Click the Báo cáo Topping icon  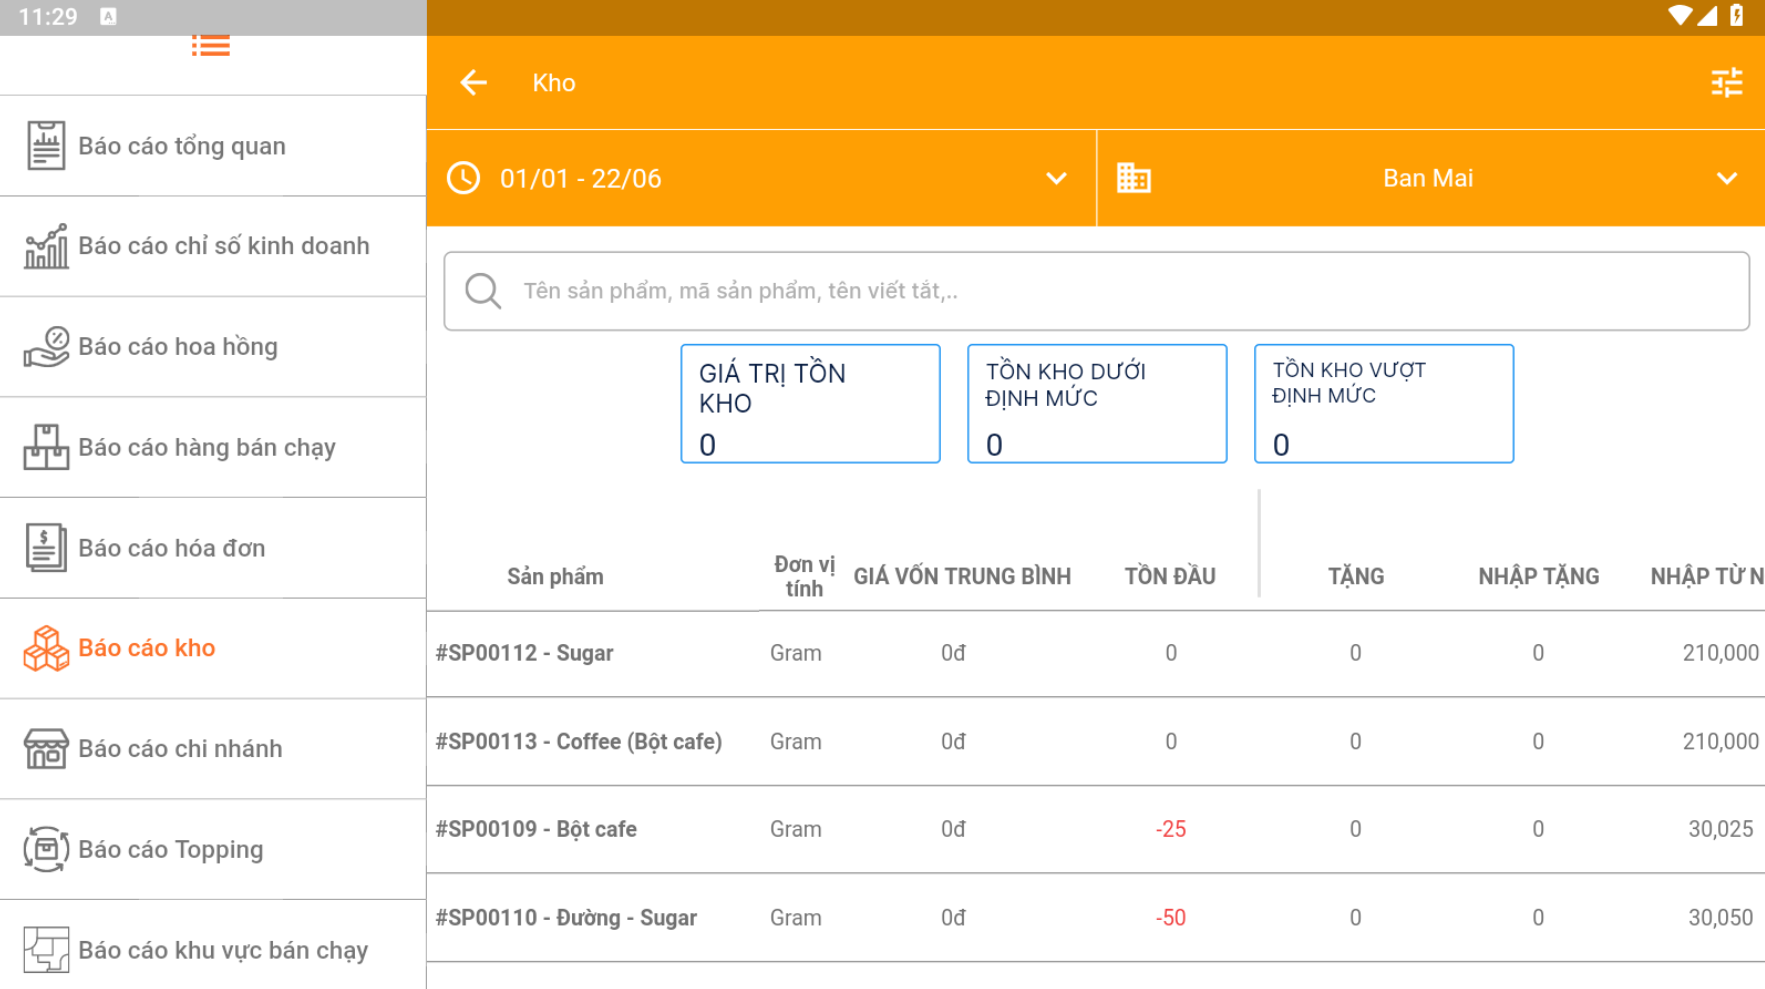pyautogui.click(x=46, y=849)
